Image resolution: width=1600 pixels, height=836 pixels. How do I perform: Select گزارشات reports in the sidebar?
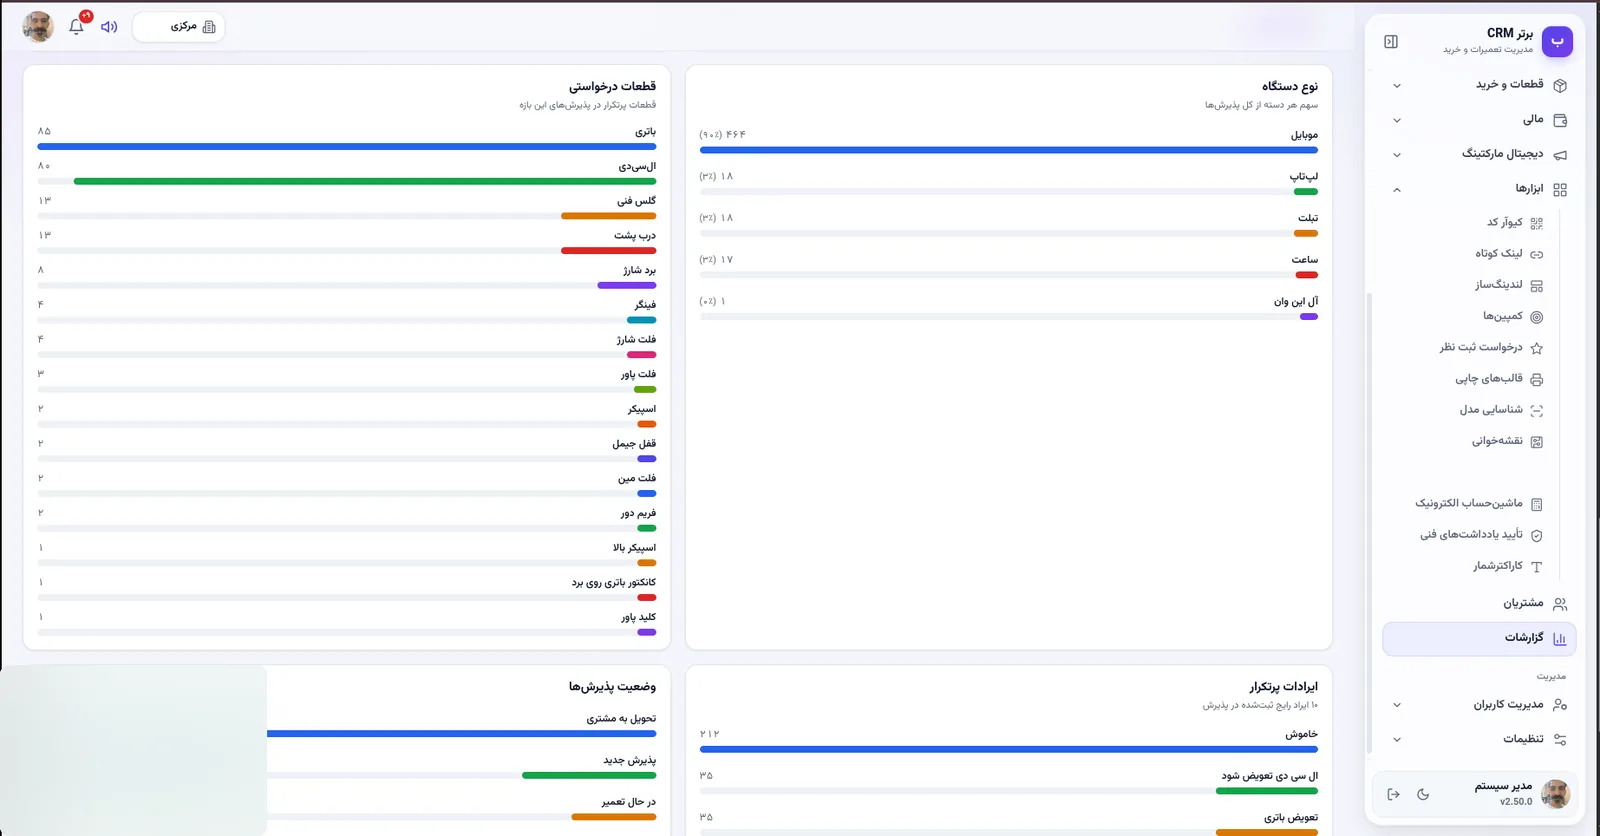pos(1480,638)
